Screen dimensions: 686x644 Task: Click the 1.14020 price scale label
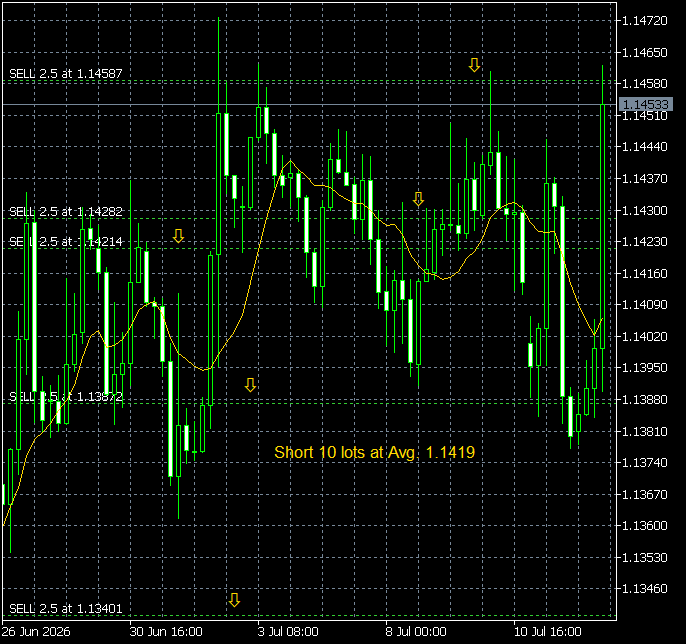click(644, 336)
